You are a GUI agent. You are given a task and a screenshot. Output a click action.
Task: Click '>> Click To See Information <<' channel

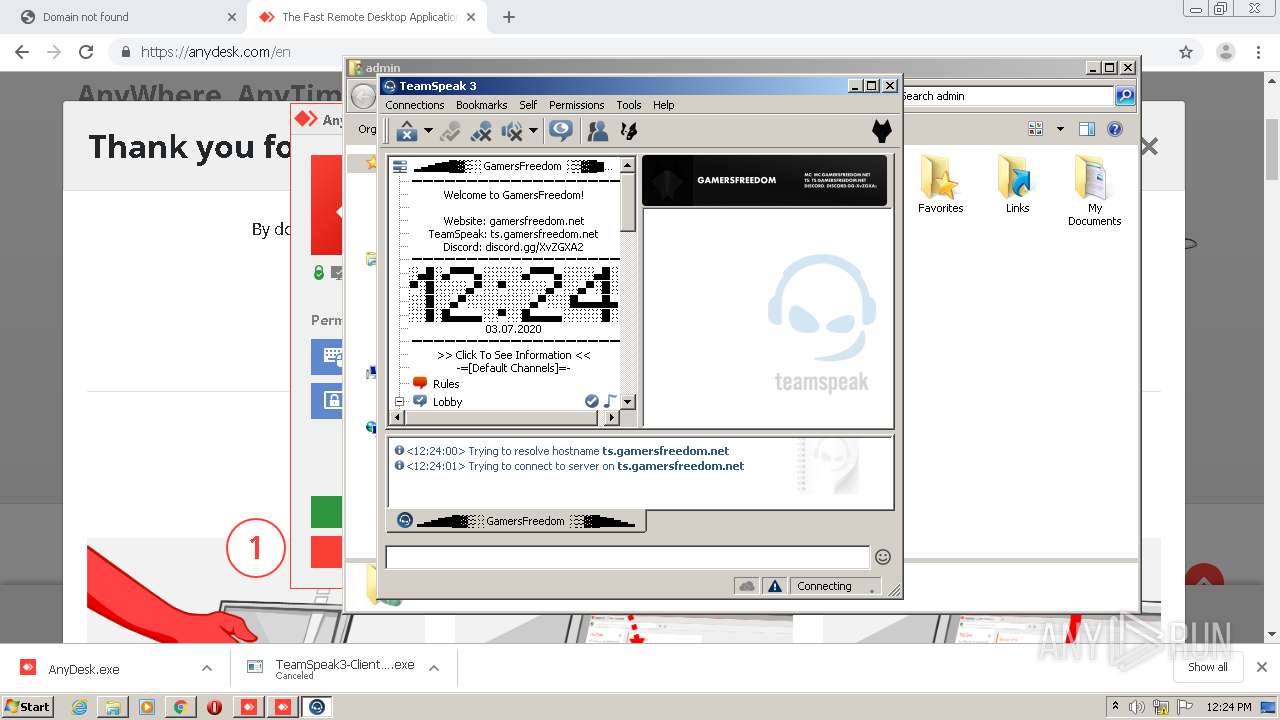[513, 355]
